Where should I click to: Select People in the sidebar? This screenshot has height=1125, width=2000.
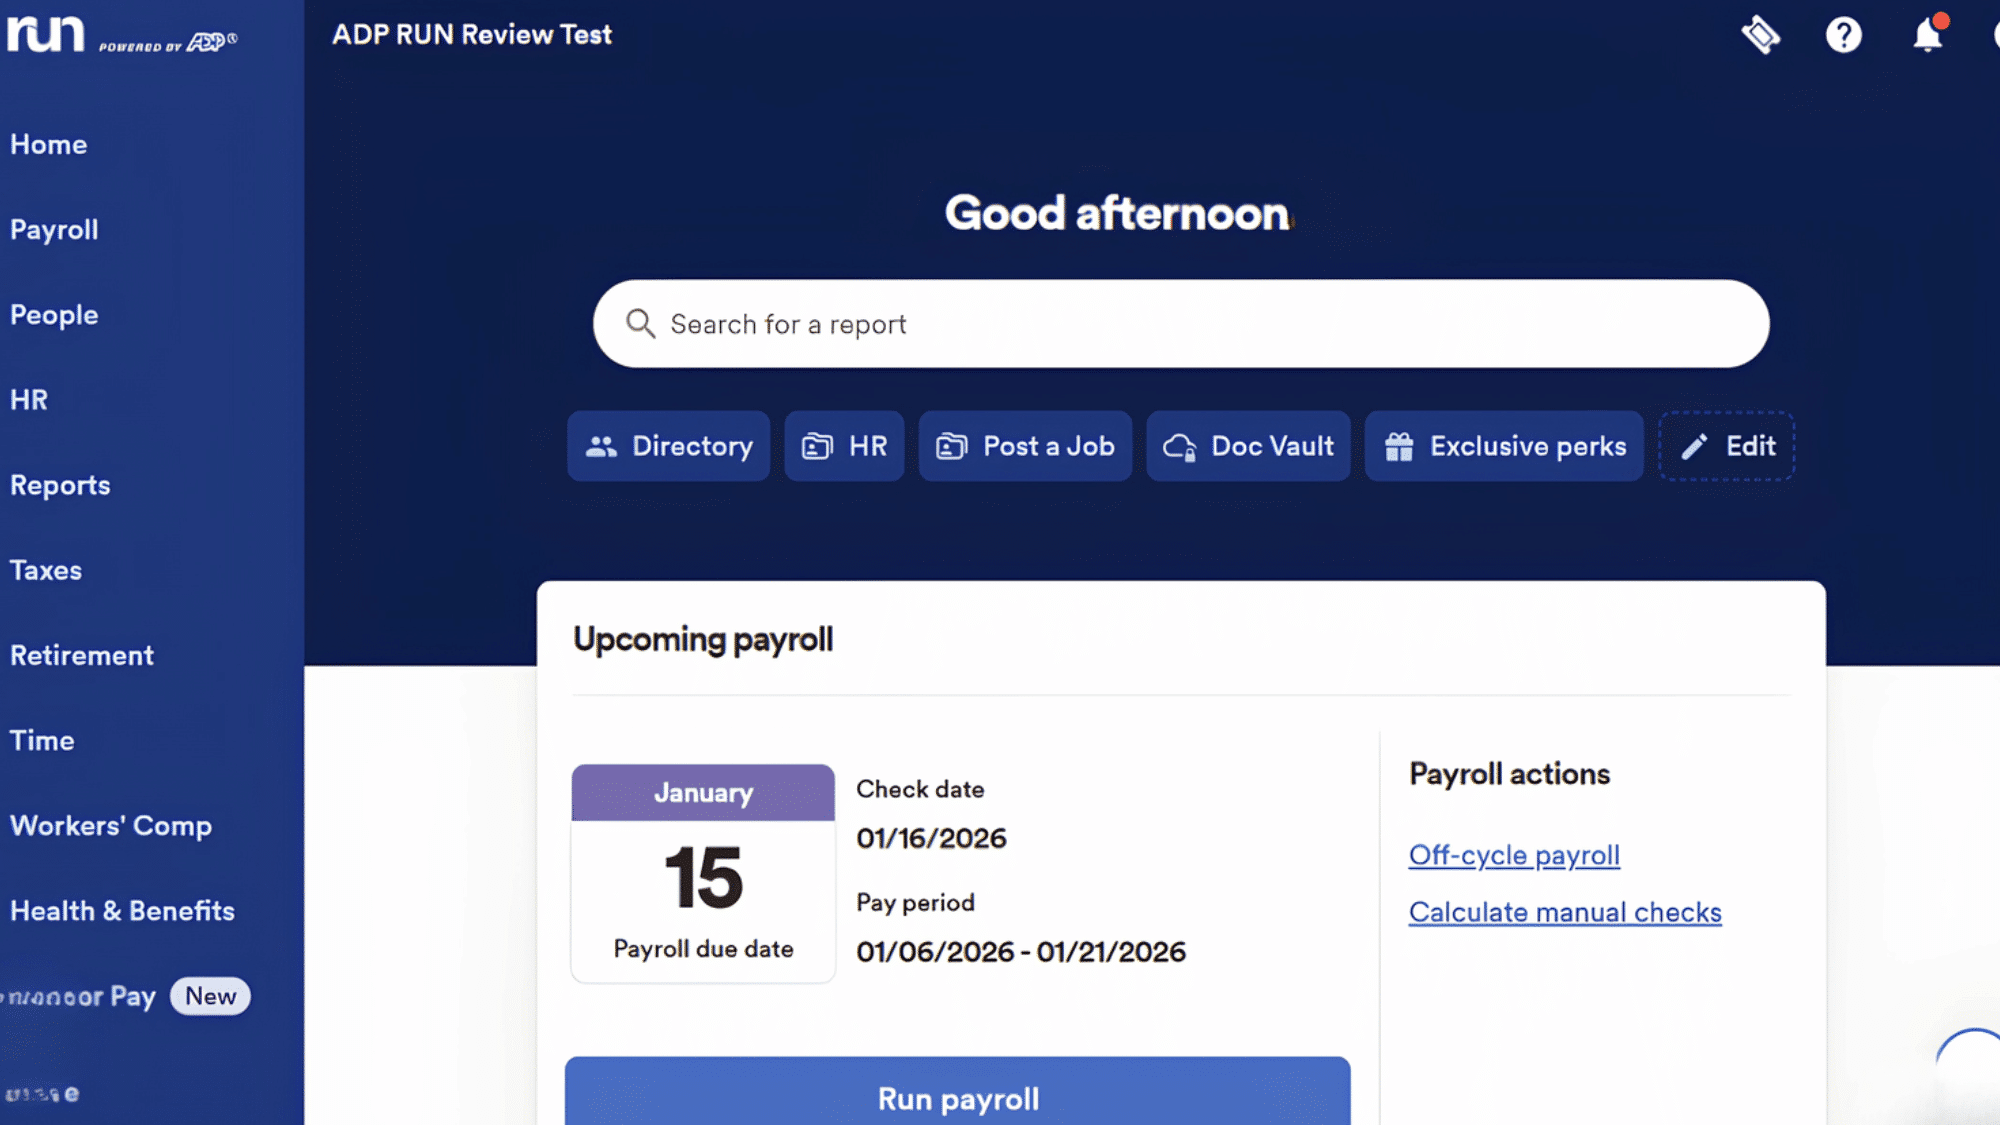point(54,314)
